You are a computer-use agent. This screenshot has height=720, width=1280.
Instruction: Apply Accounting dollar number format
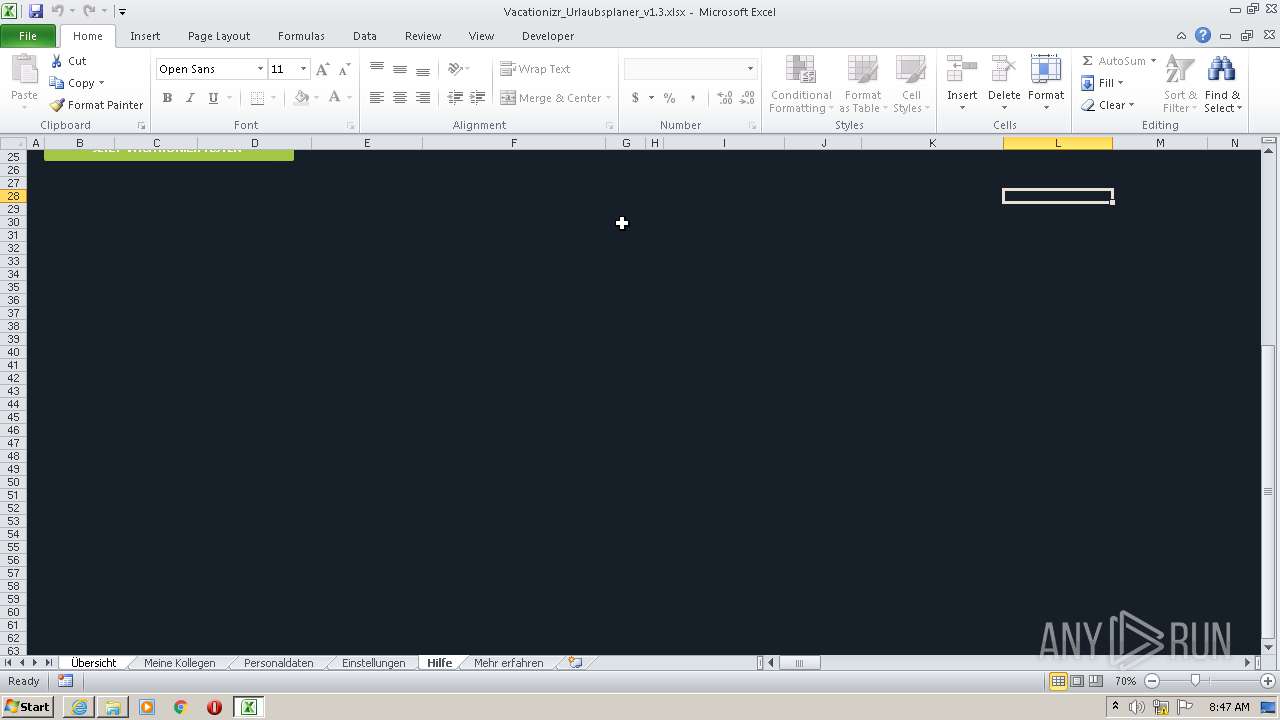click(635, 98)
